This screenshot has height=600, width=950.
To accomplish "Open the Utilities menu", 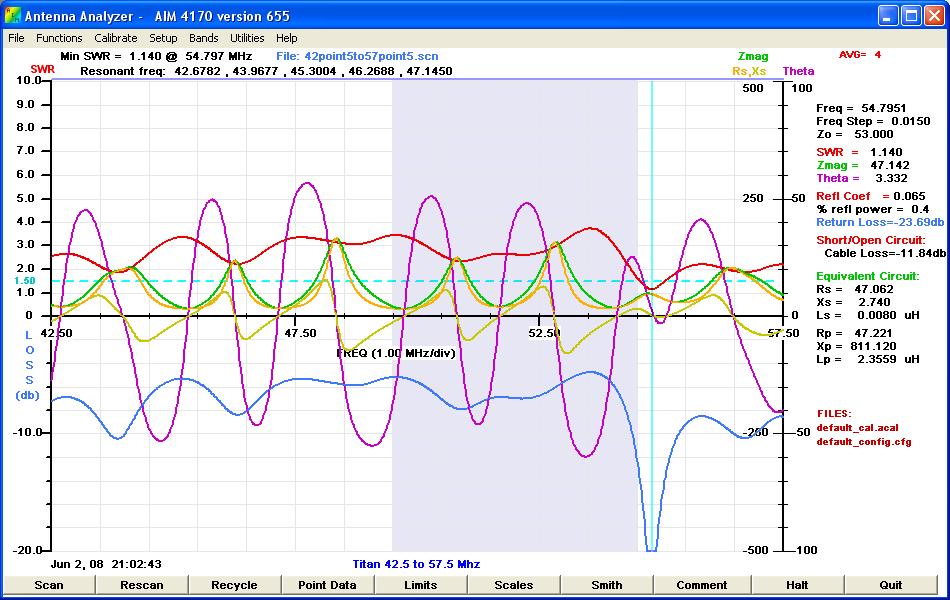I will 247,38.
